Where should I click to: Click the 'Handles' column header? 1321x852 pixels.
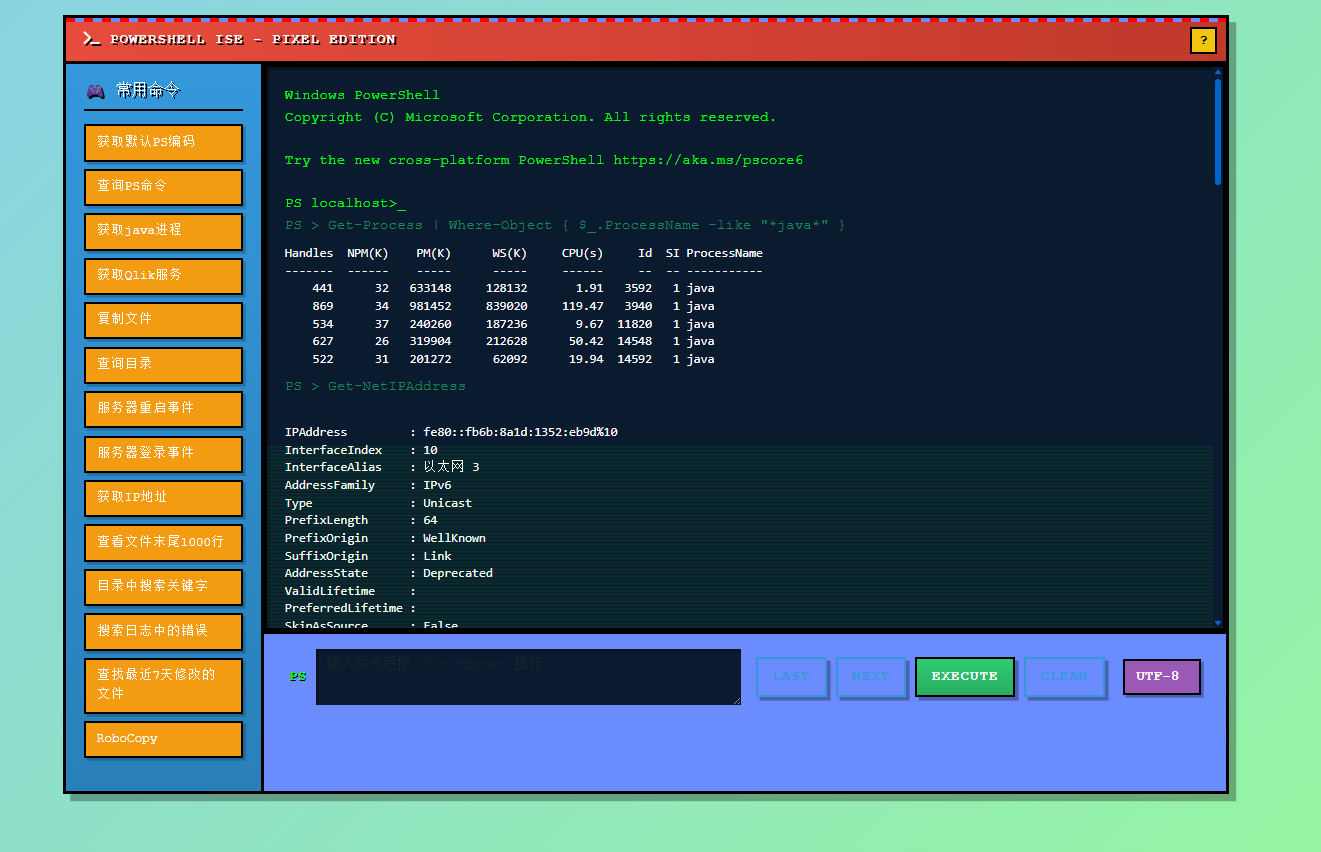[x=309, y=253]
